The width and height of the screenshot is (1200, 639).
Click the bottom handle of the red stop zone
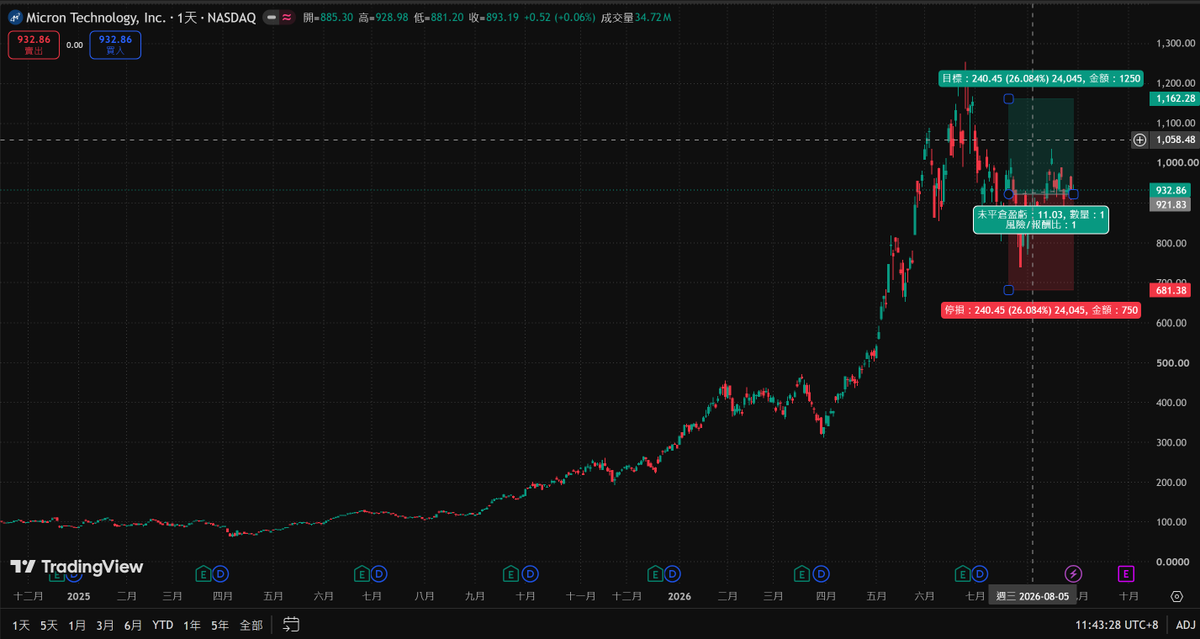coord(1008,290)
